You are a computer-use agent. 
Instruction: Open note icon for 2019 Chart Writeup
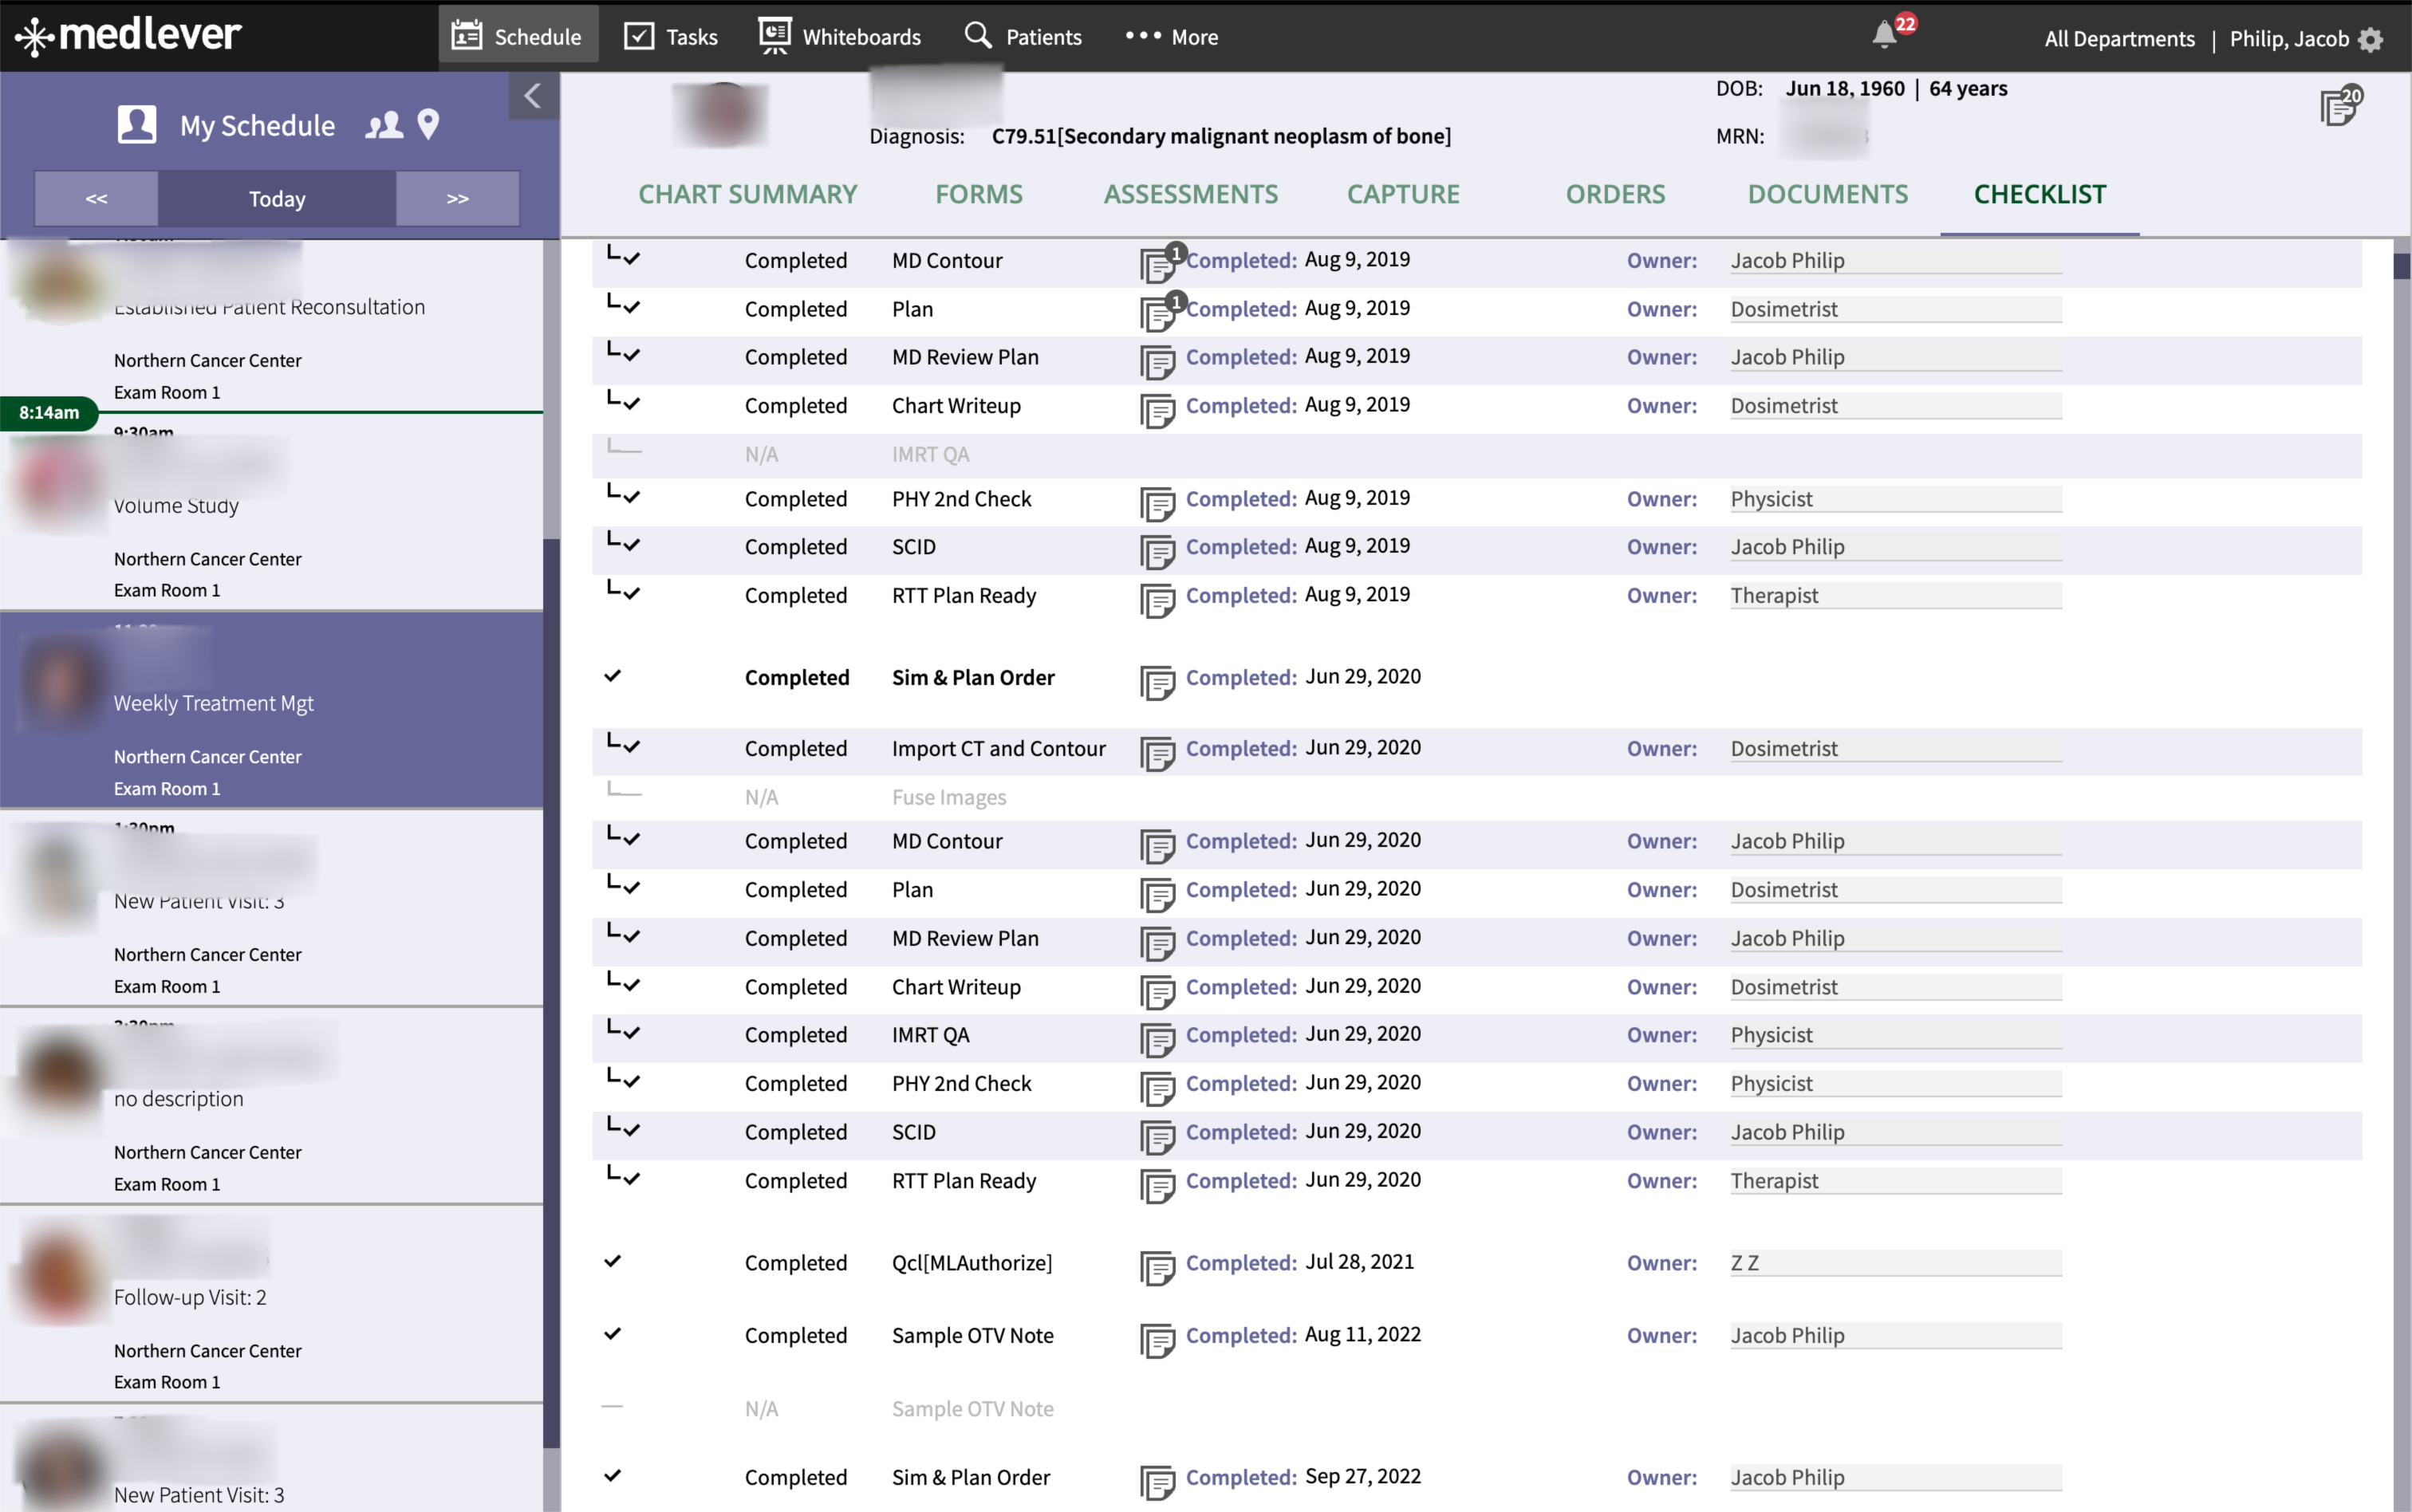coord(1158,410)
